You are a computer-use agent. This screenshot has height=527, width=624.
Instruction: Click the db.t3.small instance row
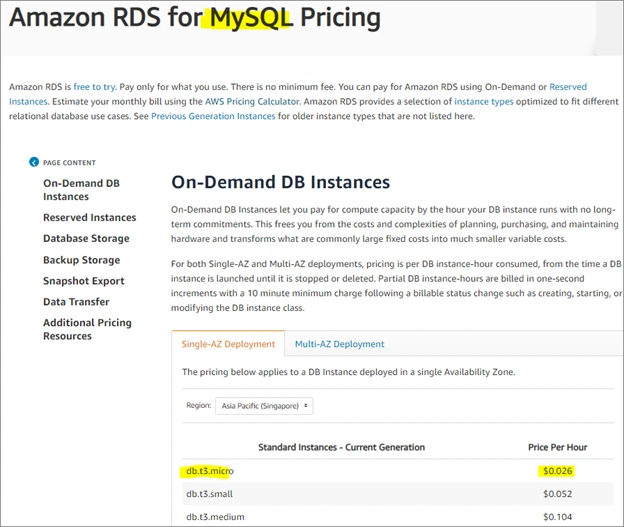pos(210,493)
